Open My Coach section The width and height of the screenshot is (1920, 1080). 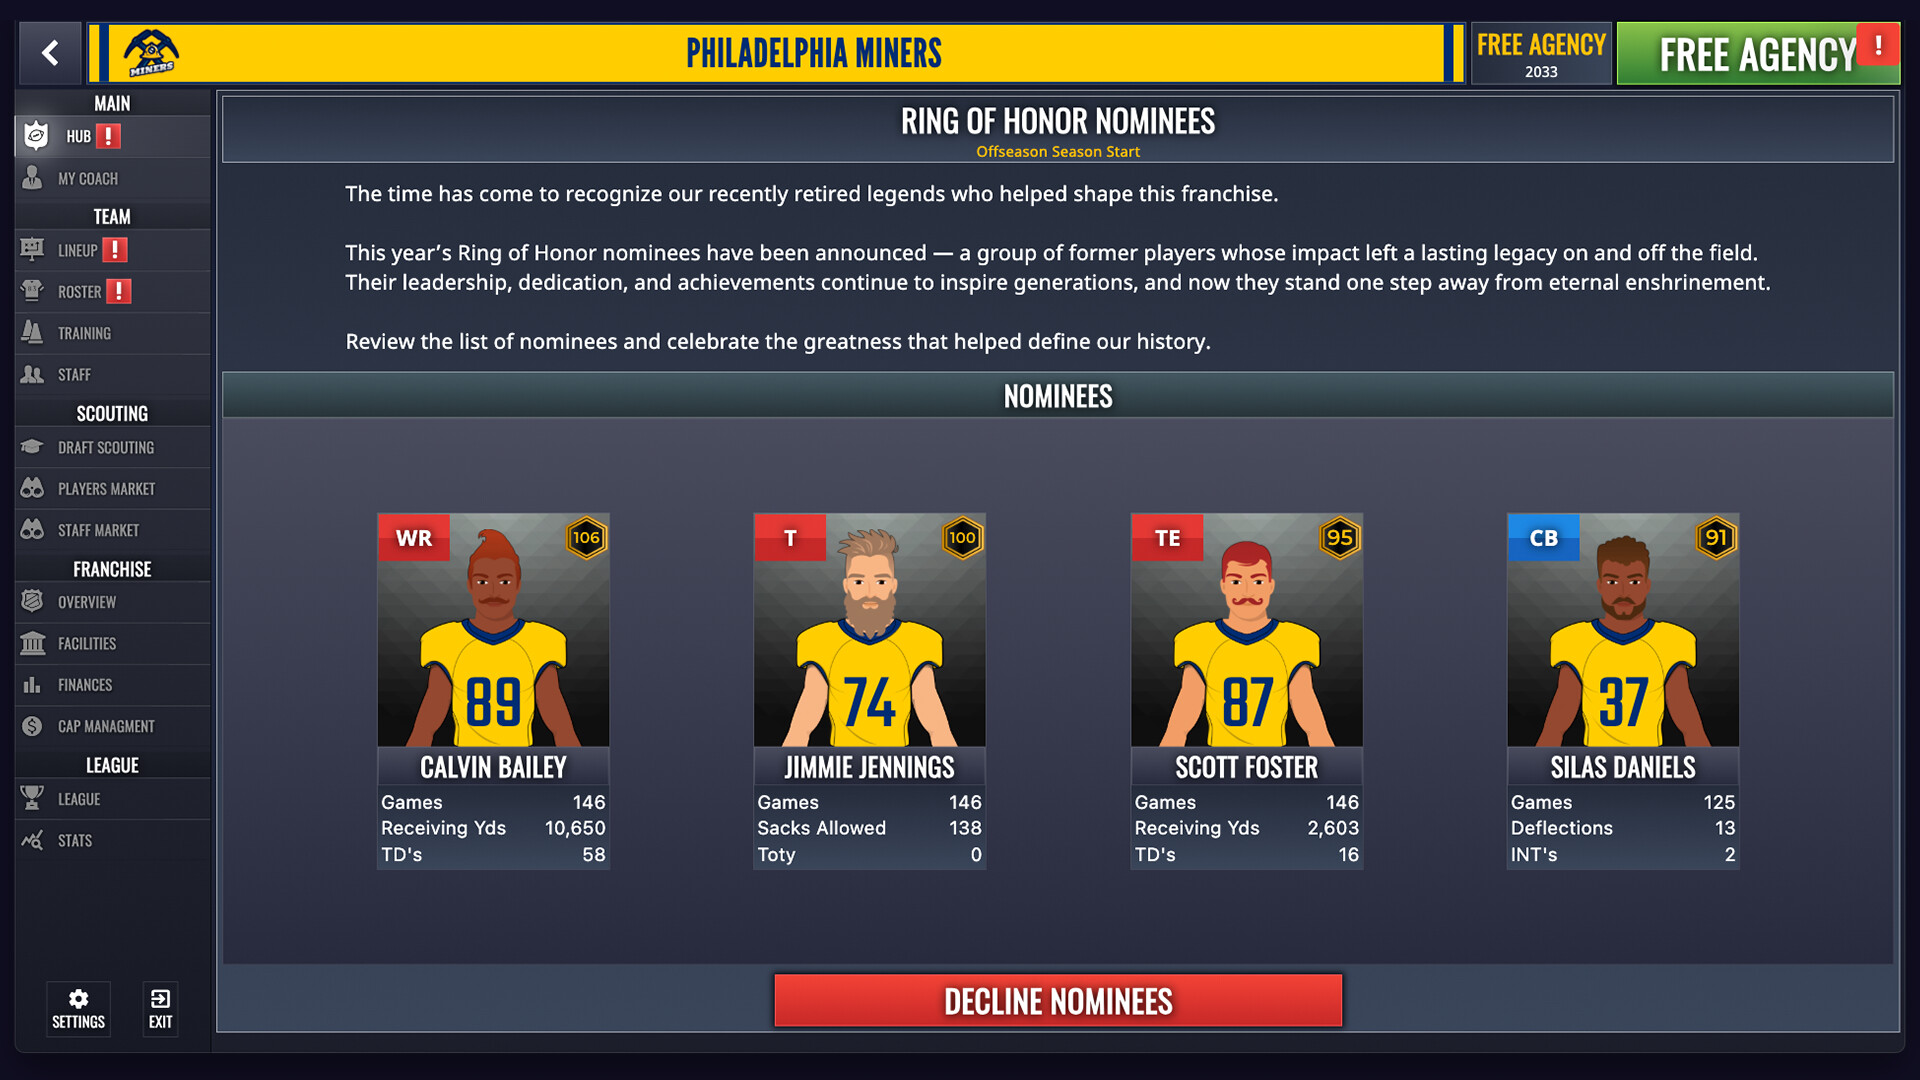112,178
